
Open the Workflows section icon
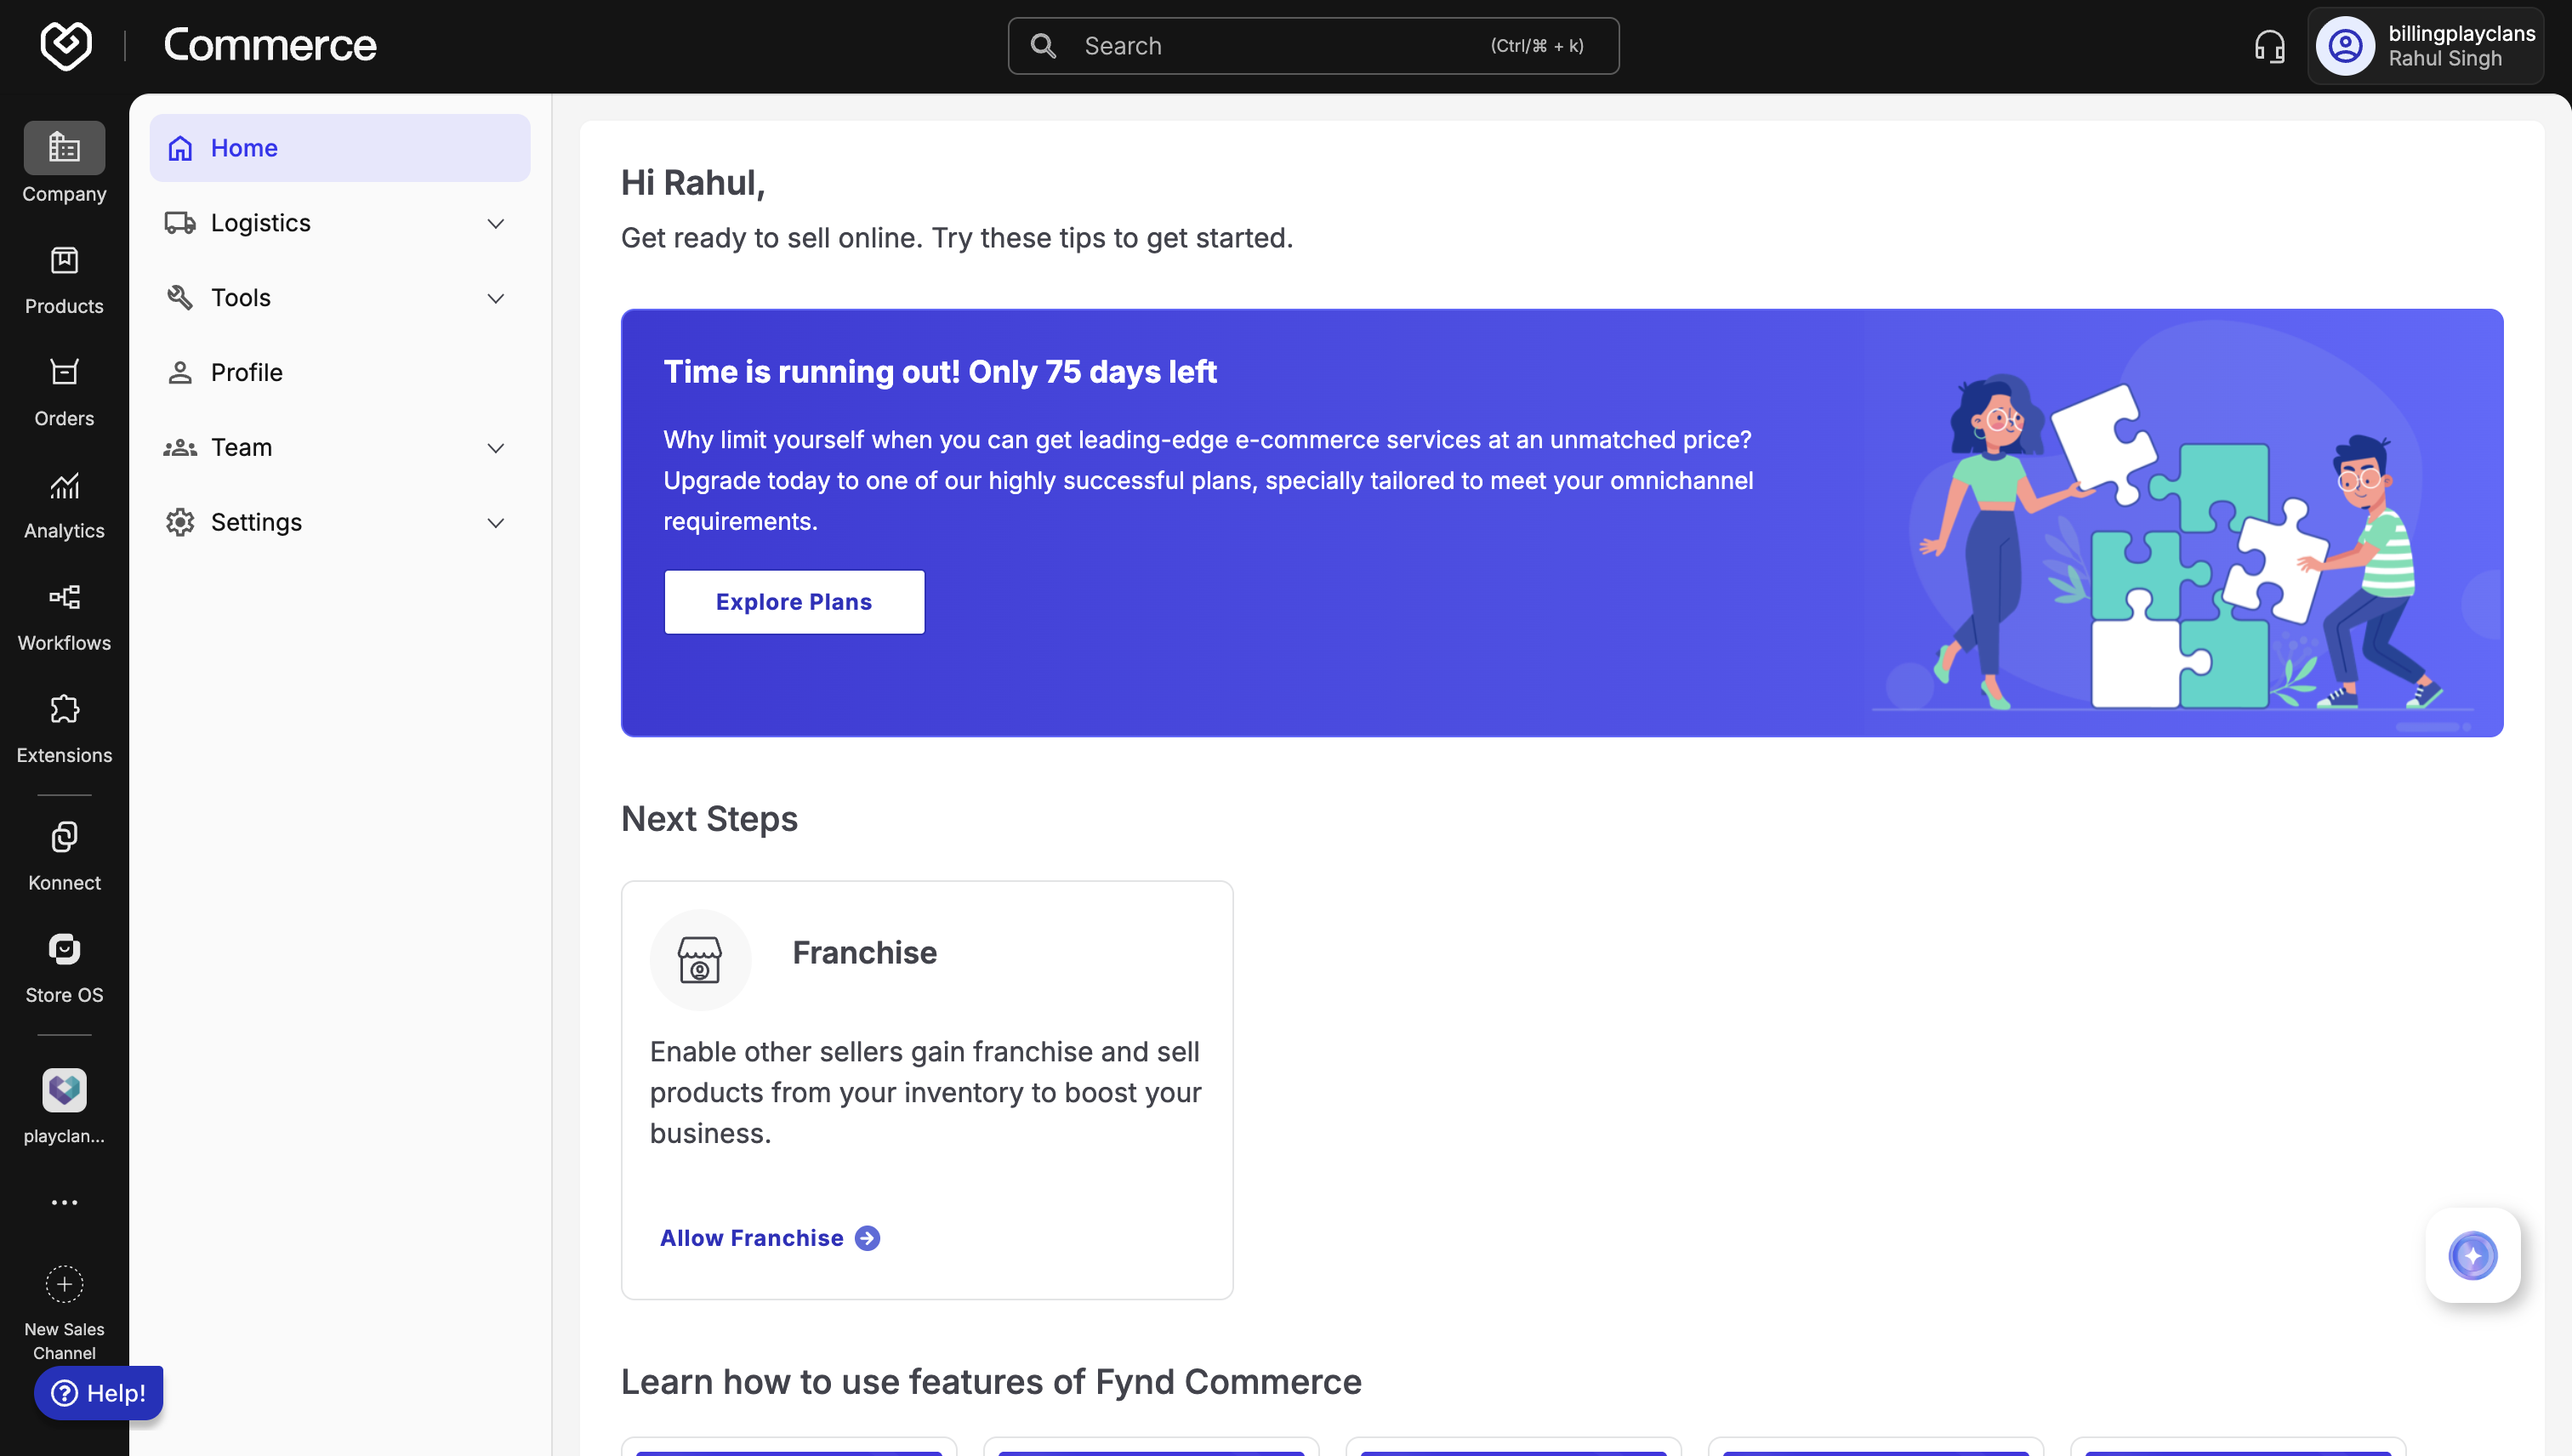click(x=64, y=598)
